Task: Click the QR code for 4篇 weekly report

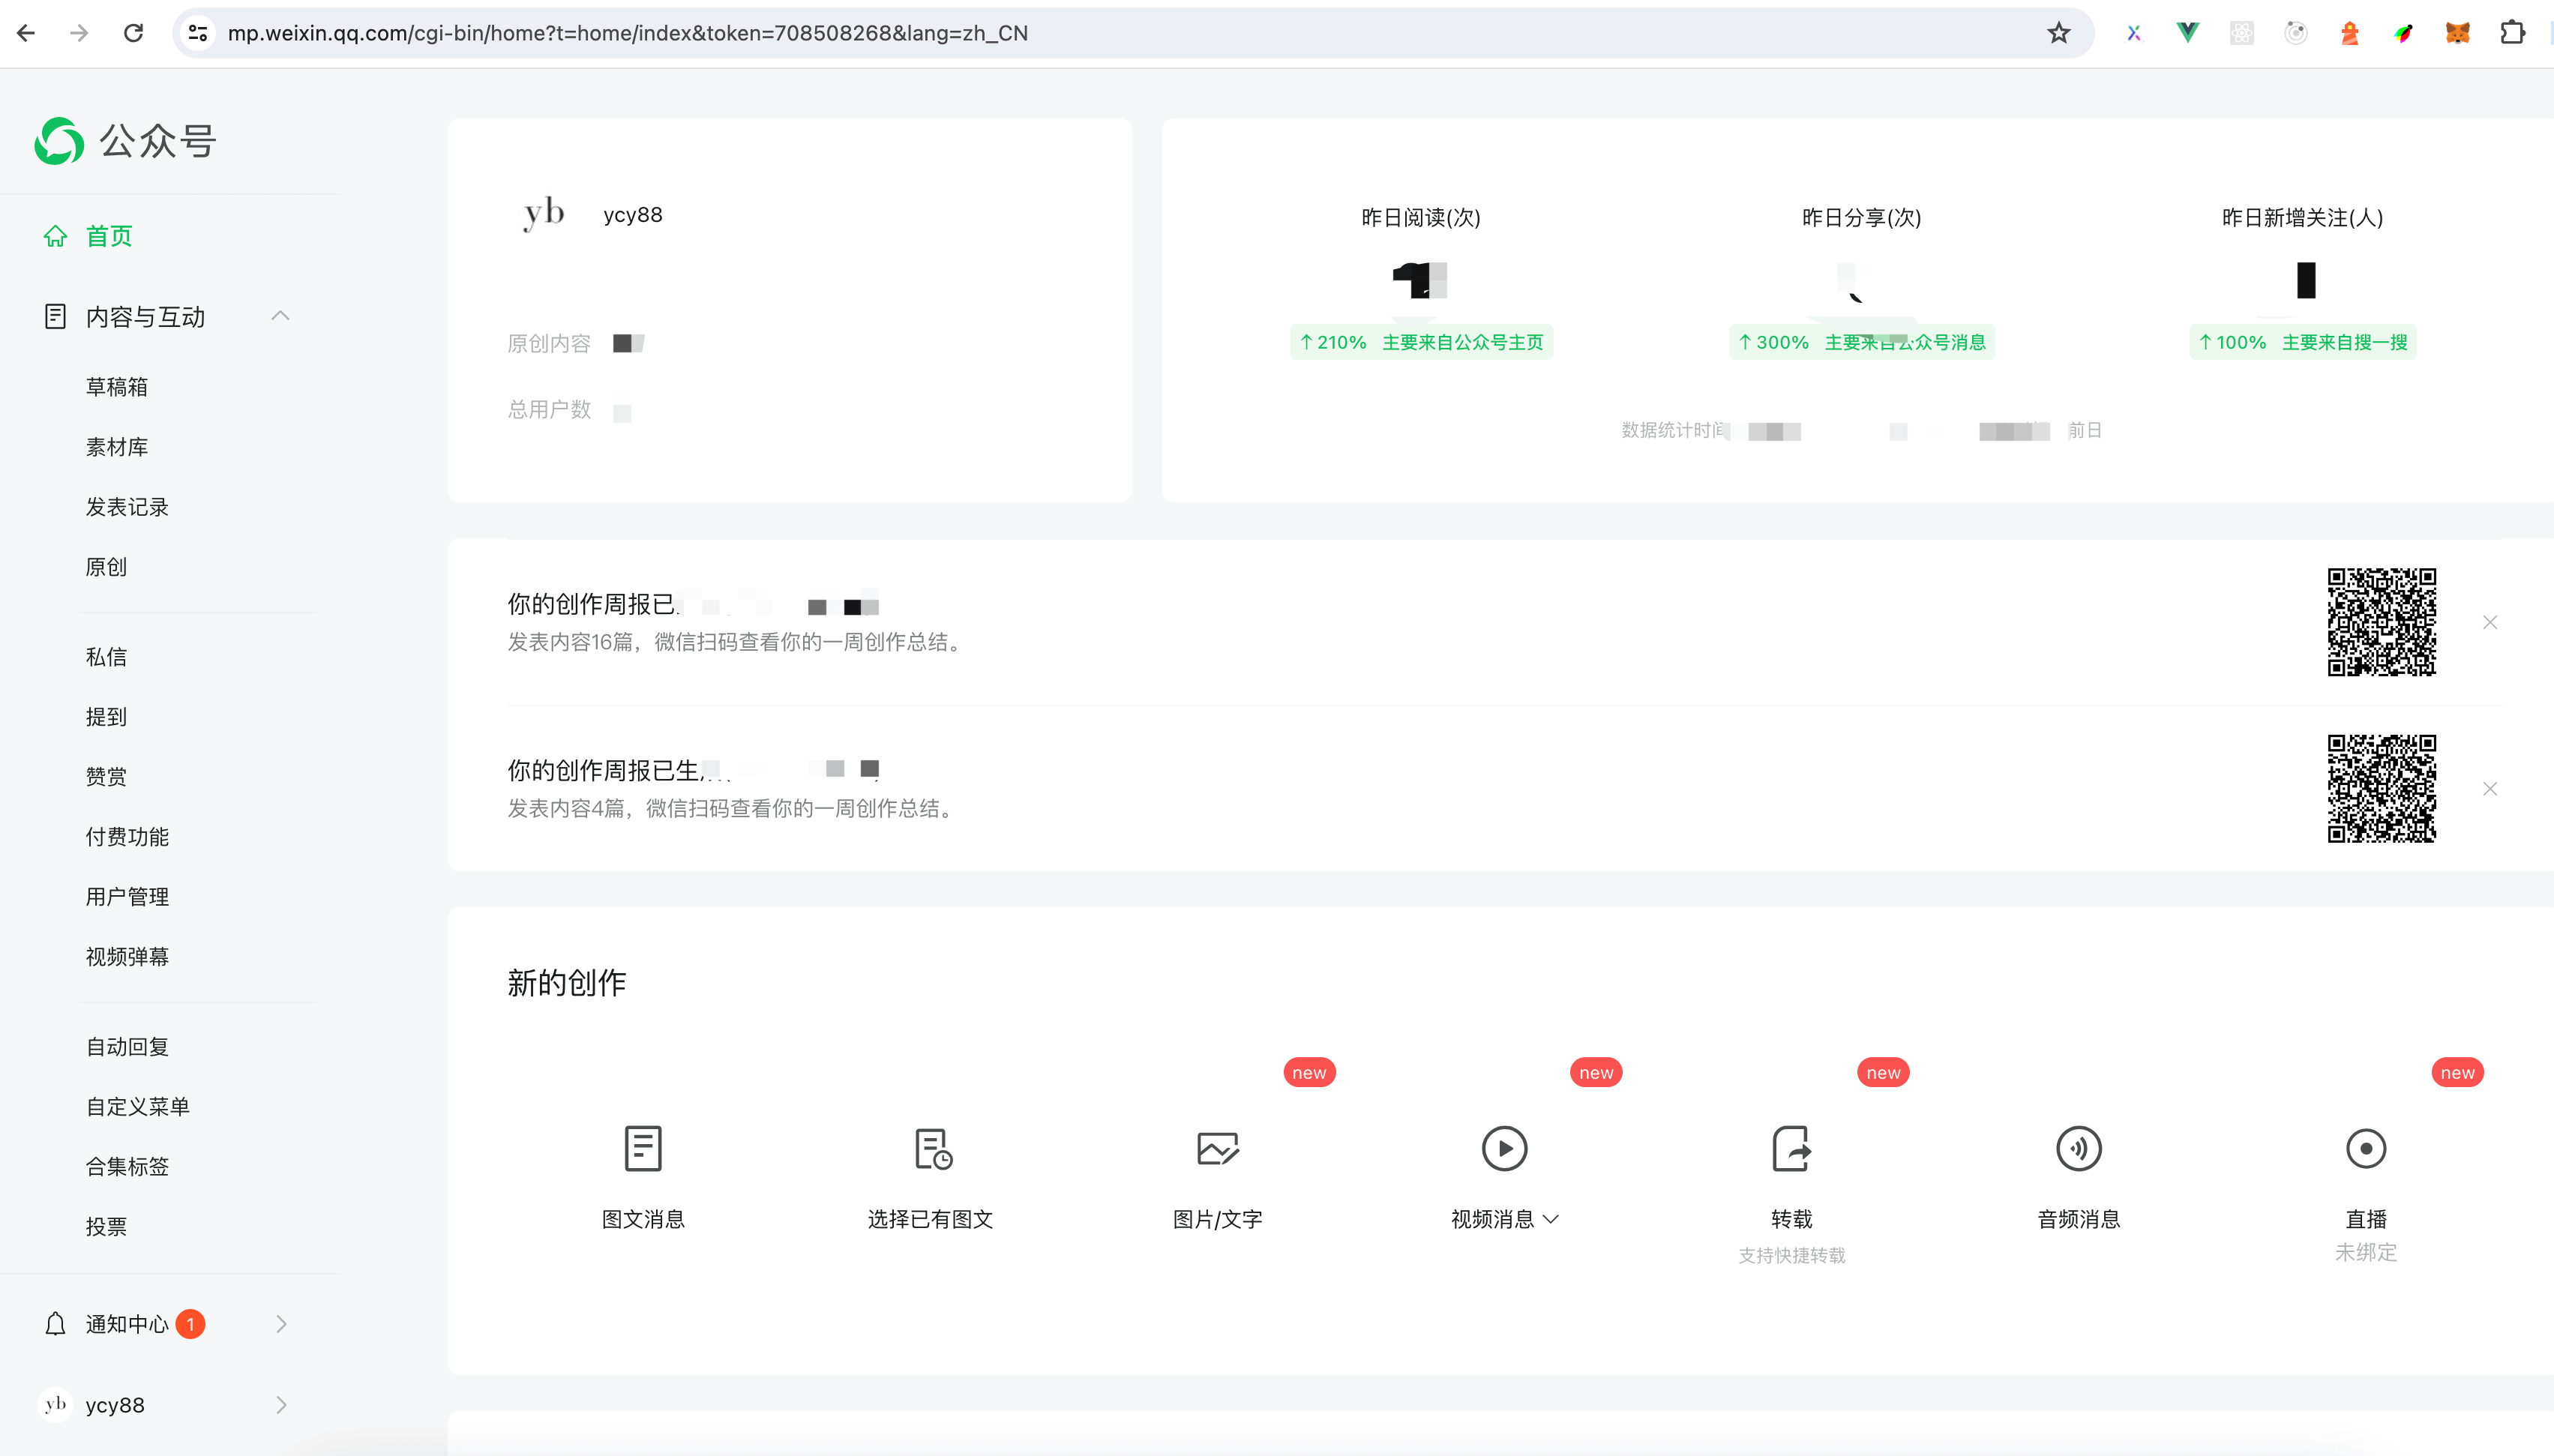Action: pos(2381,789)
